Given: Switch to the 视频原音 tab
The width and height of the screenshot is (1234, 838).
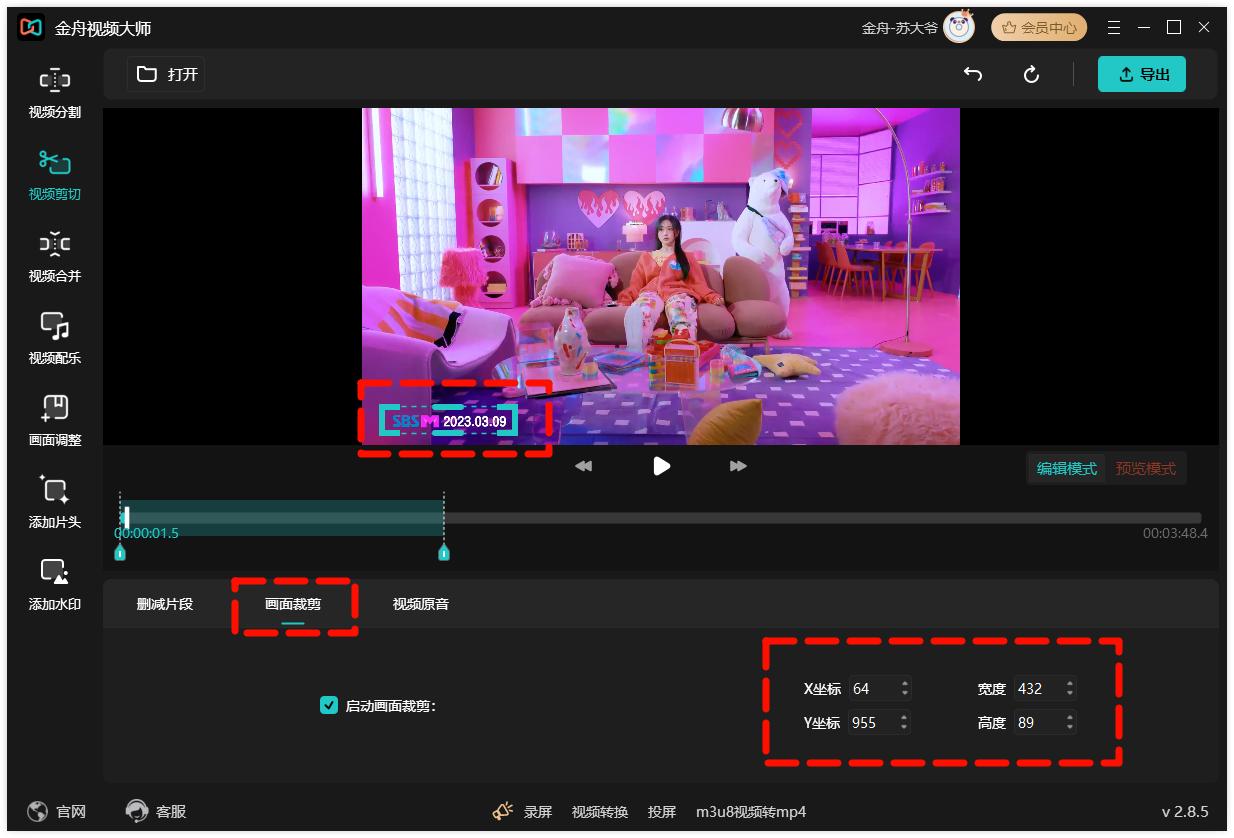Looking at the screenshot, I should point(421,604).
